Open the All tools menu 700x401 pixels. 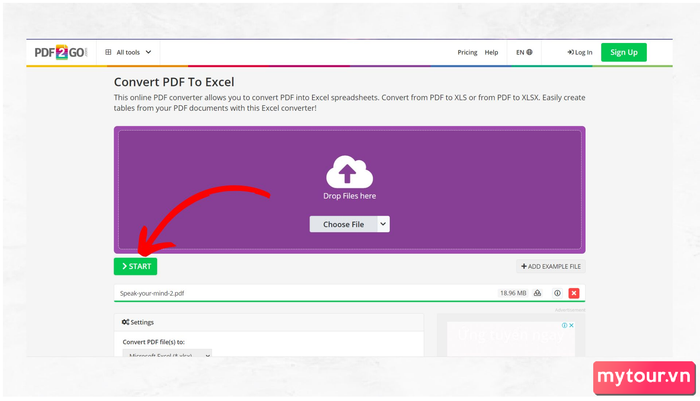[129, 52]
